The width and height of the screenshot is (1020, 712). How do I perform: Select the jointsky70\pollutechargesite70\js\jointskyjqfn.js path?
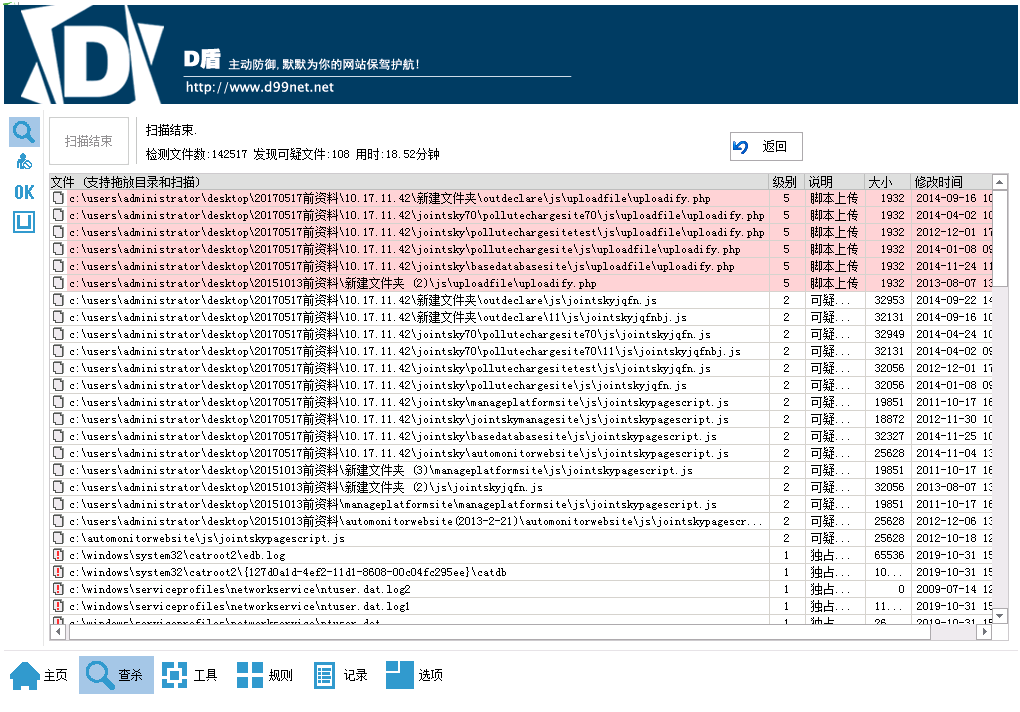click(390, 334)
